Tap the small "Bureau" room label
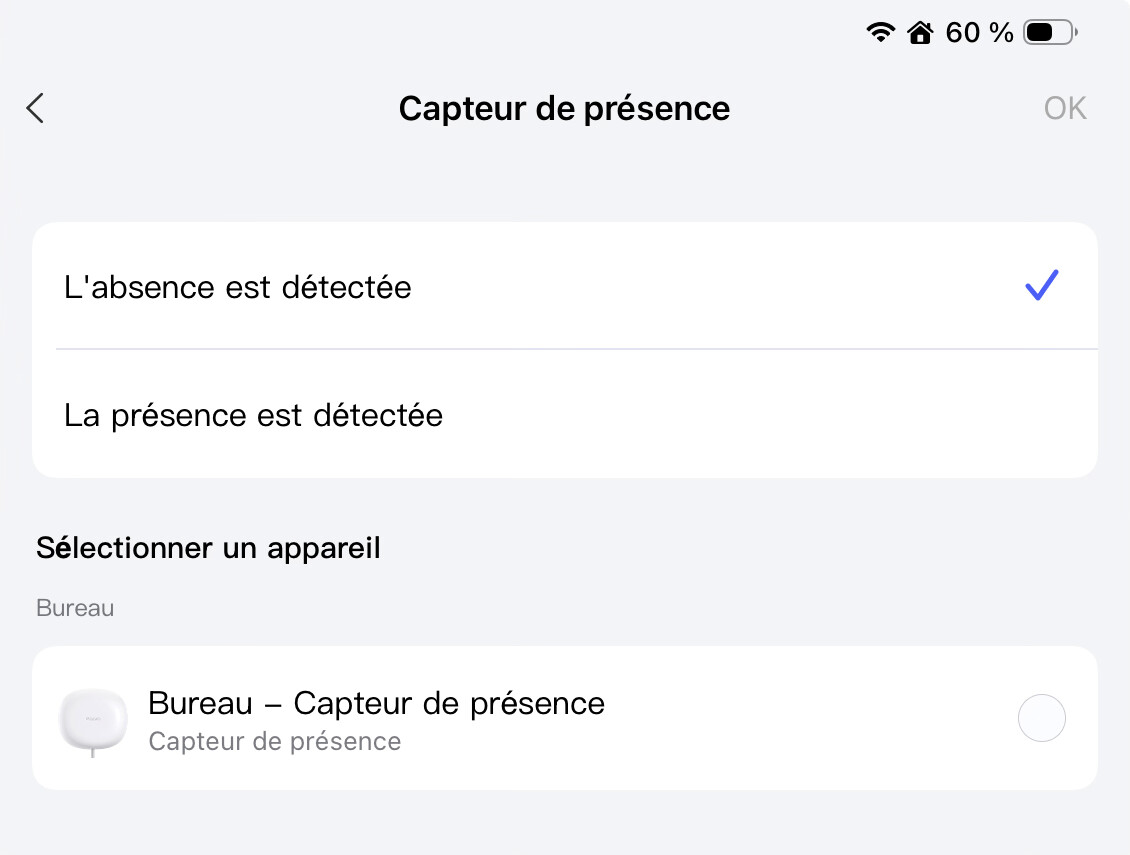The height and width of the screenshot is (855, 1130). pos(75,608)
